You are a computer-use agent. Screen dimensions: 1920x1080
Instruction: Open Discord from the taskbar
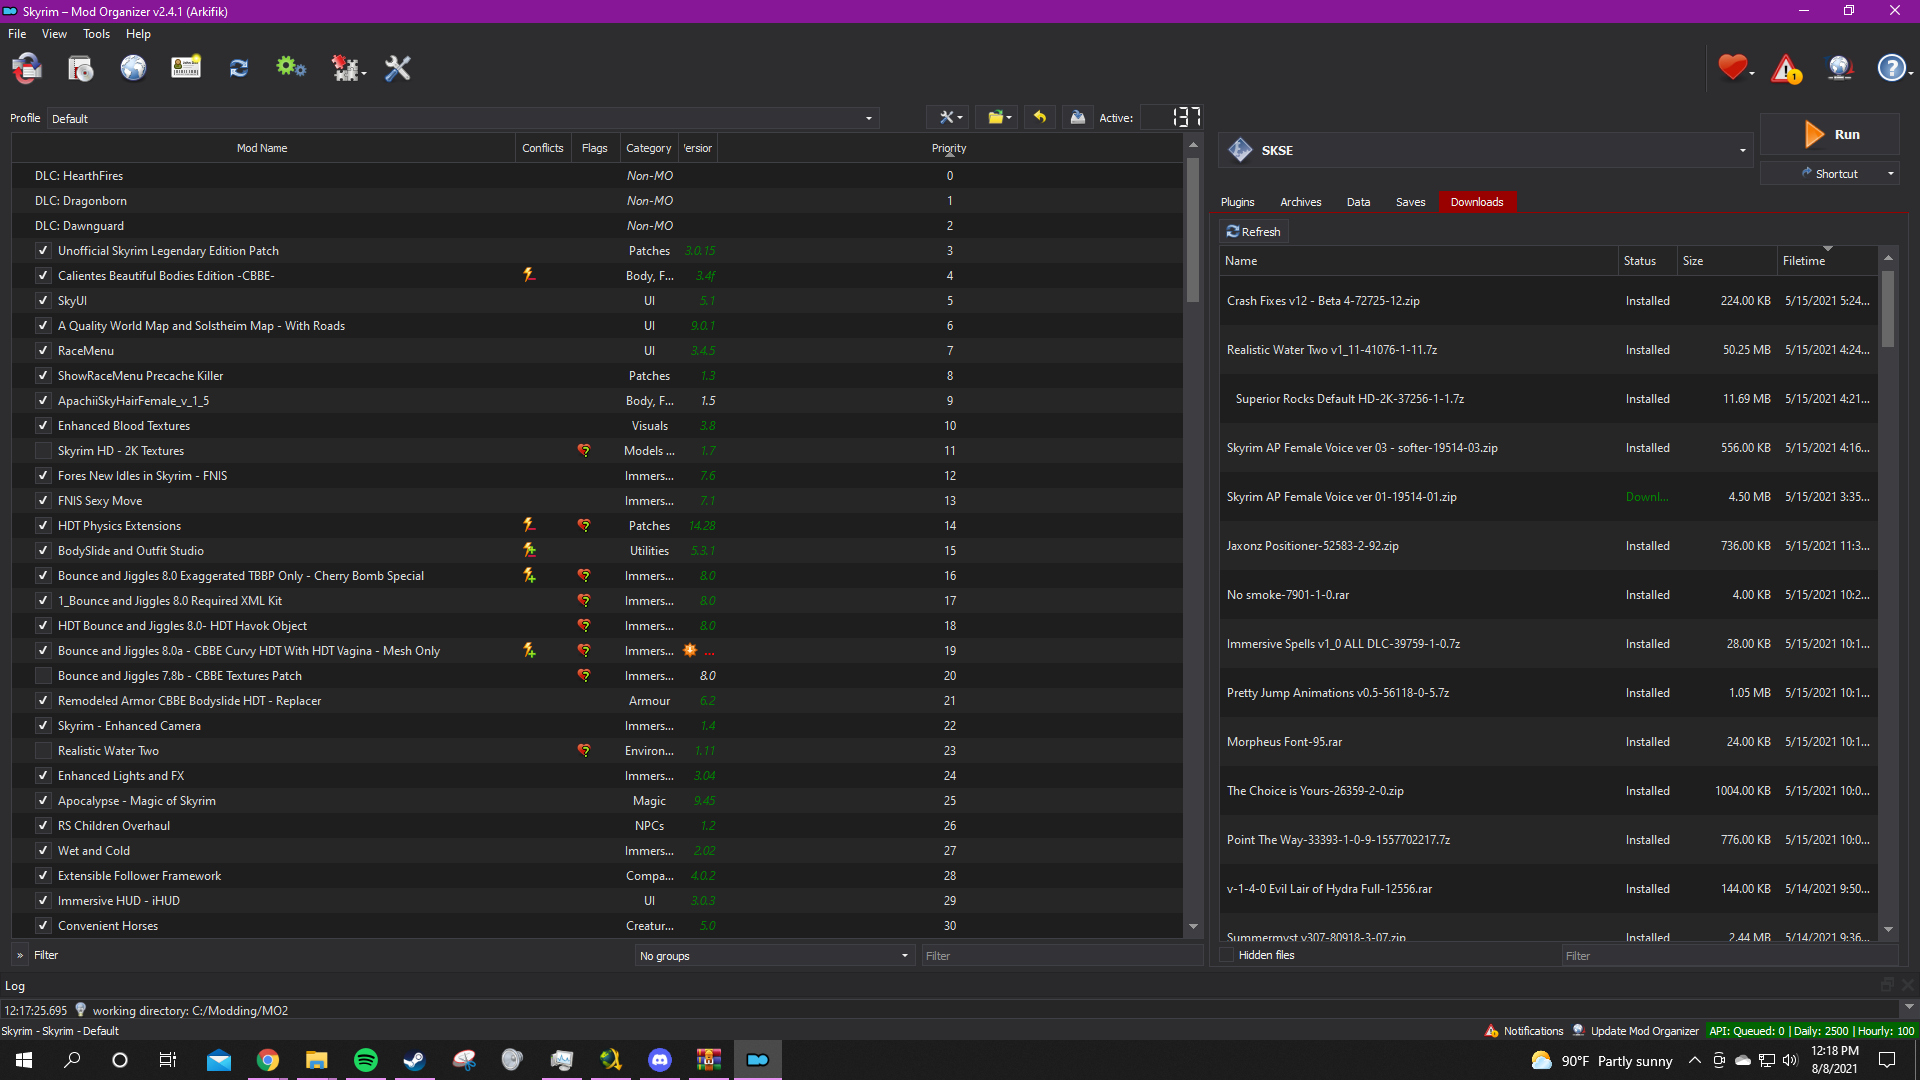(660, 1060)
